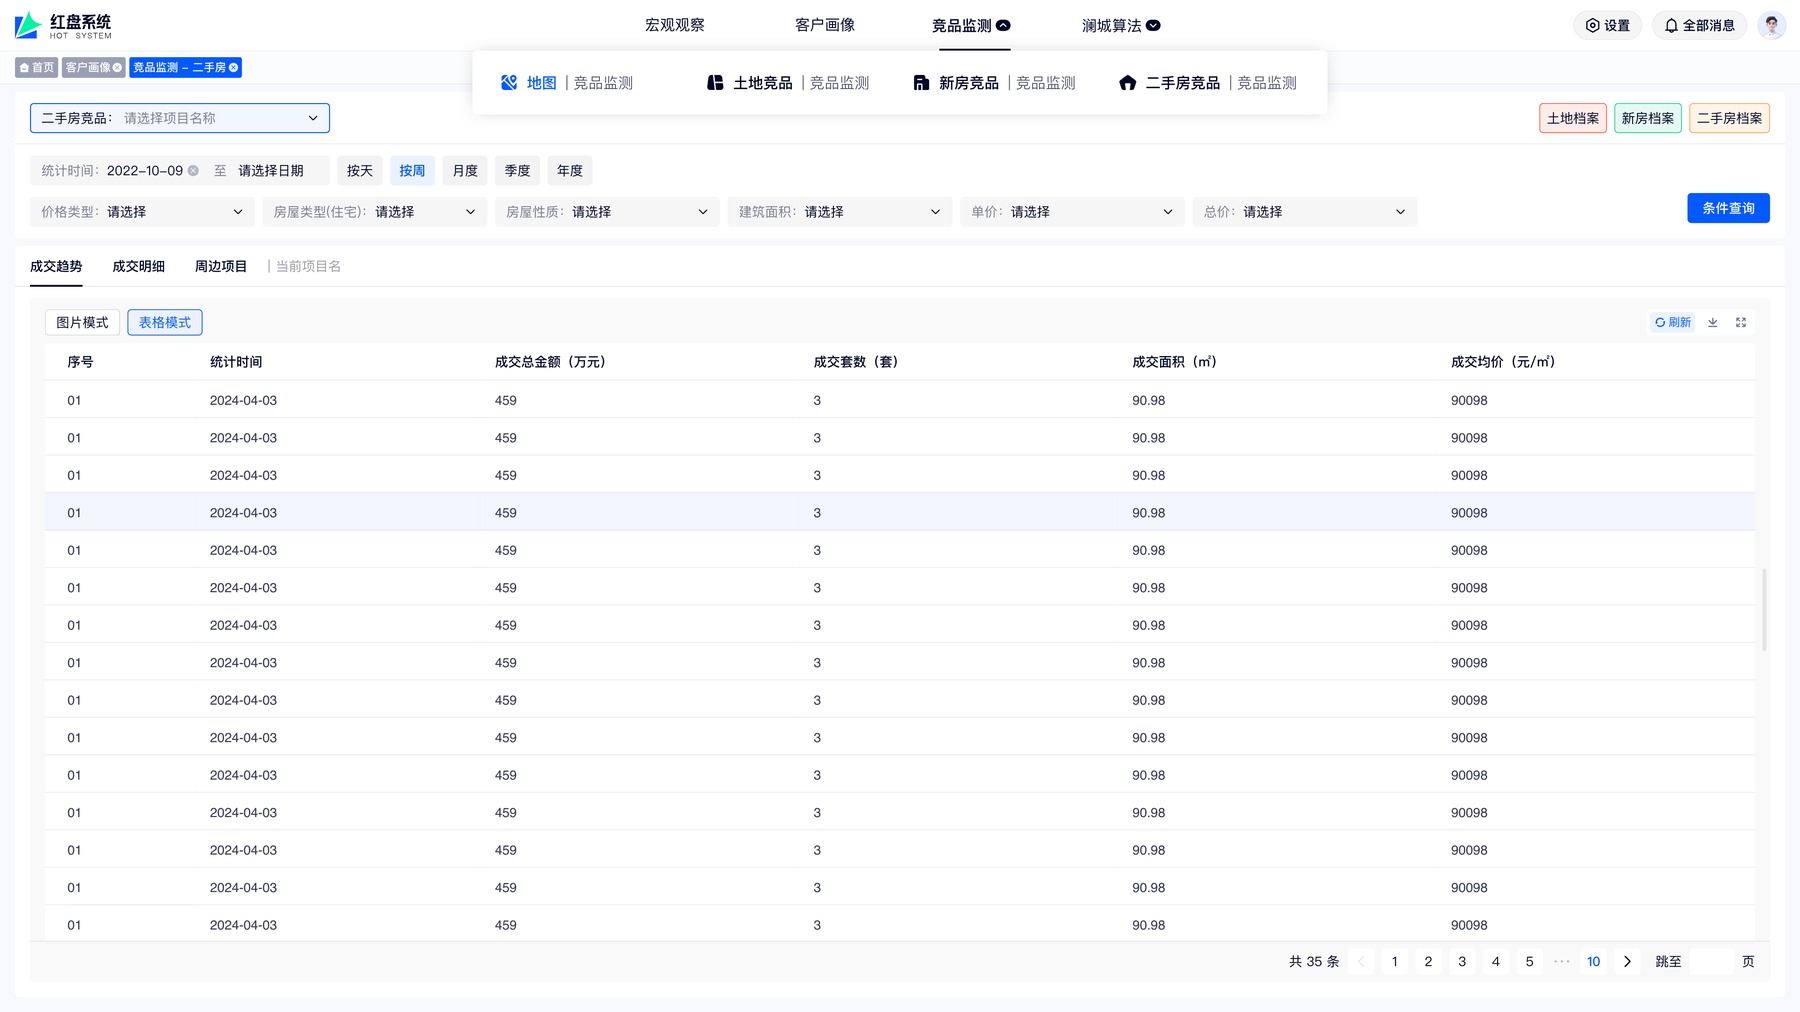Open 全部消息 notifications bell
The width and height of the screenshot is (1800, 1012).
(1699, 26)
